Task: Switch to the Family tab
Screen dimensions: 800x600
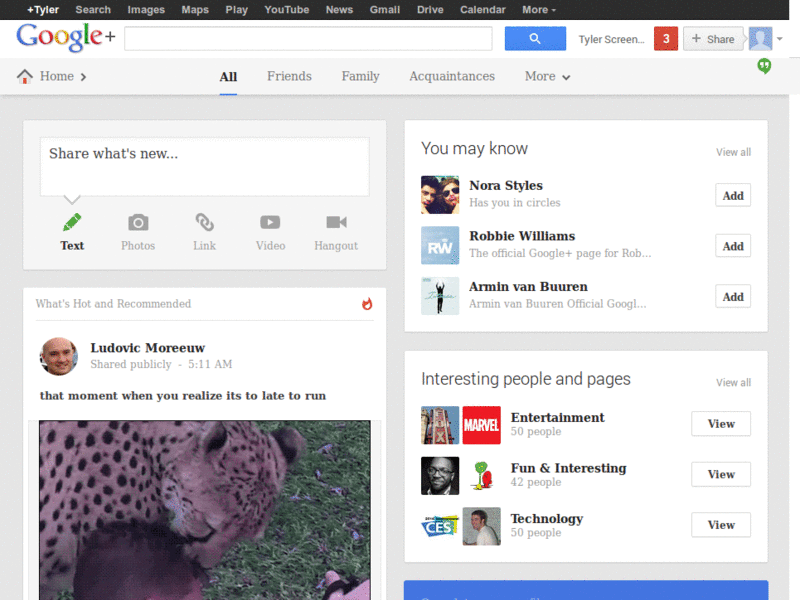Action: click(x=360, y=76)
